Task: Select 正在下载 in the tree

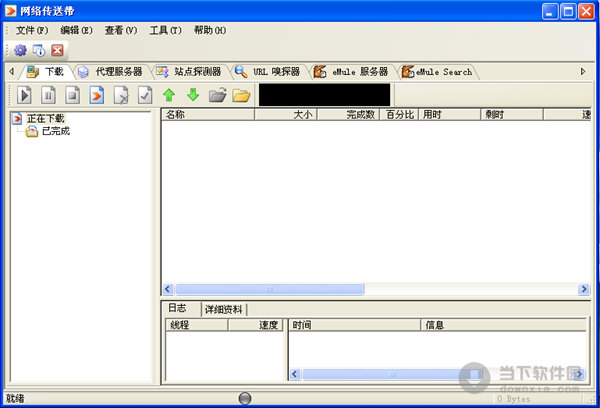Action: click(45, 118)
